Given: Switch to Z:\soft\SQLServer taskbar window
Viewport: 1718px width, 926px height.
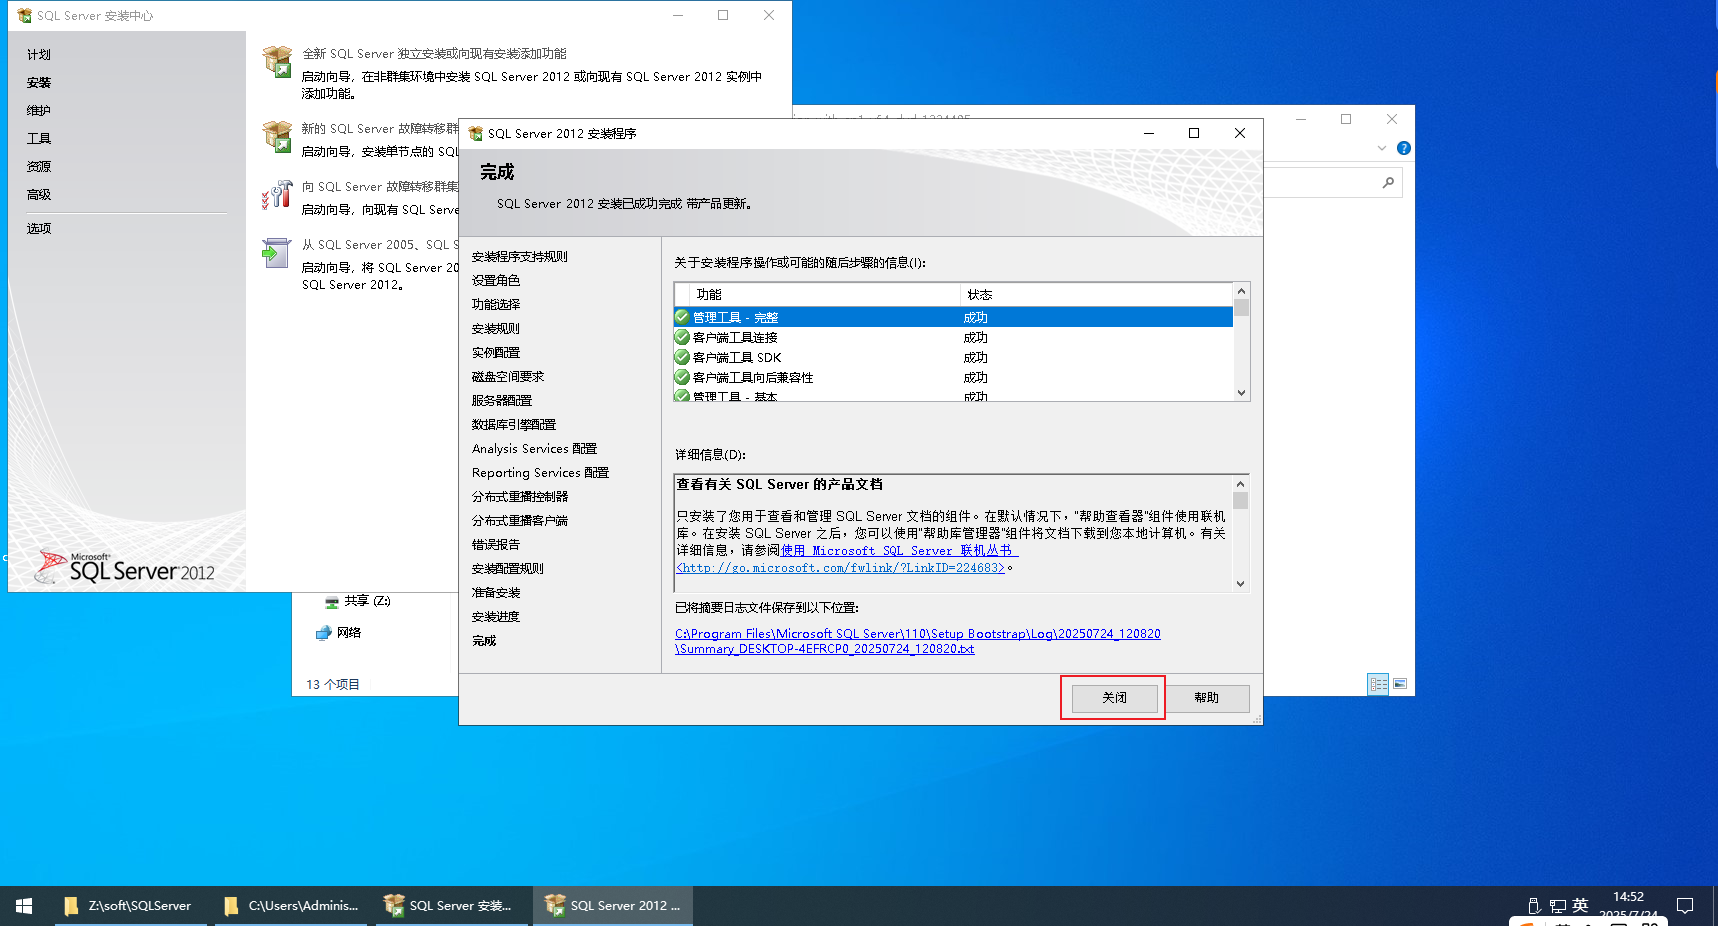Looking at the screenshot, I should [130, 906].
